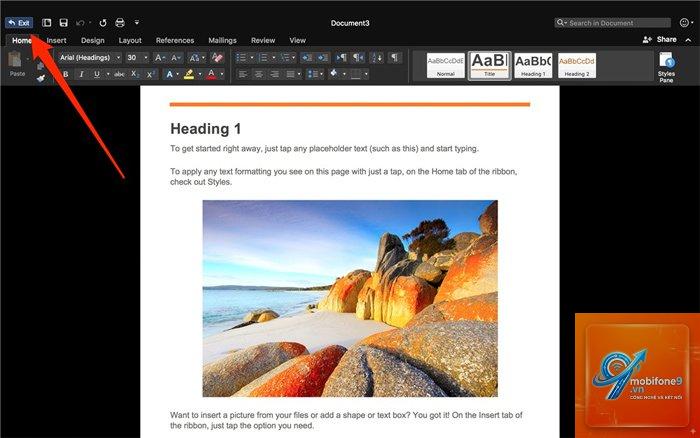The image size is (700, 438).
Task: Open the font size 30 dropdown
Action: [137, 58]
